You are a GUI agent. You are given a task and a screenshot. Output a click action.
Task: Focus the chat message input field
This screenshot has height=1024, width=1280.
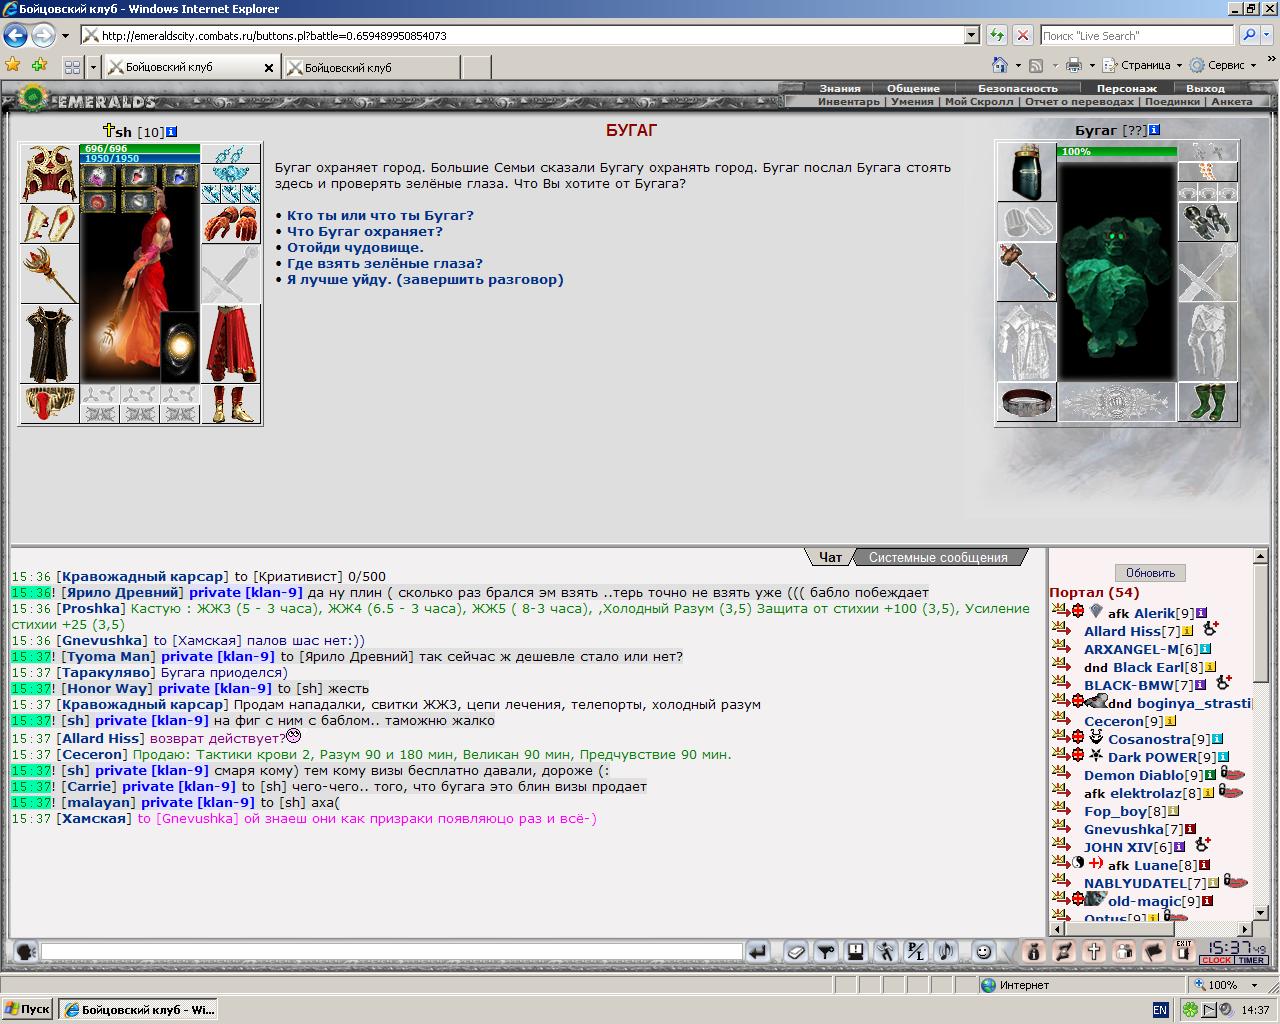point(391,952)
